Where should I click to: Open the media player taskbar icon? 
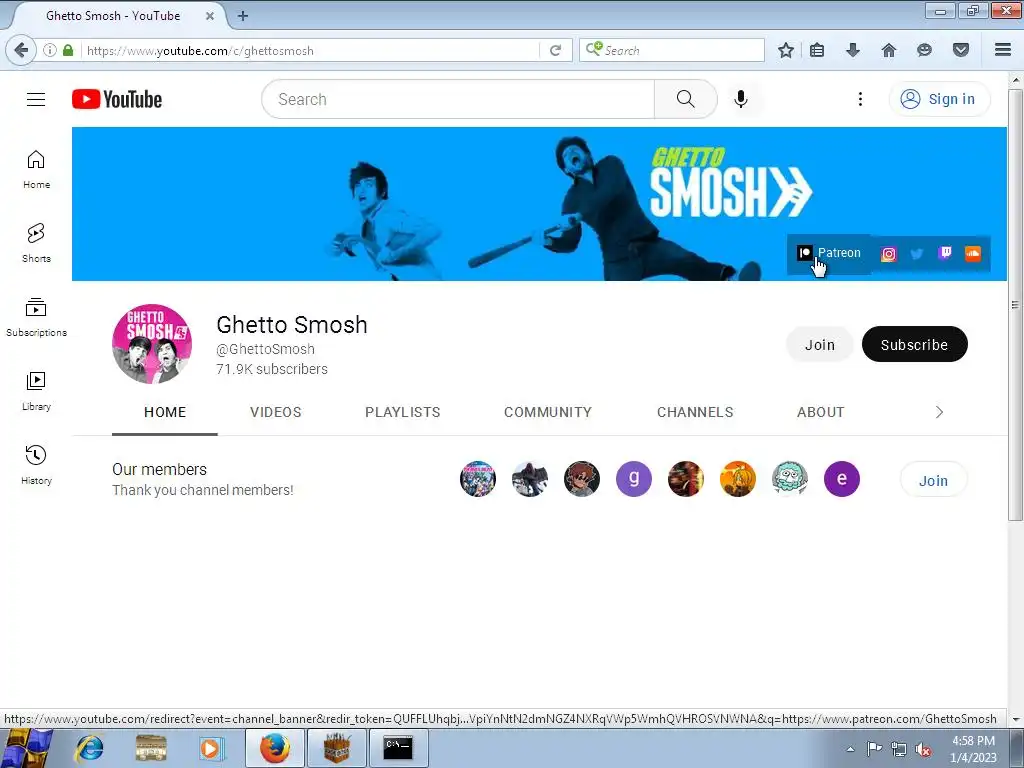point(210,748)
